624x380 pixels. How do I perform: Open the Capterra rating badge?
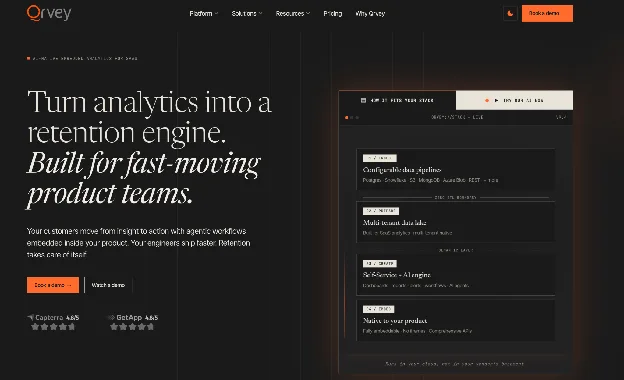[x=53, y=322]
